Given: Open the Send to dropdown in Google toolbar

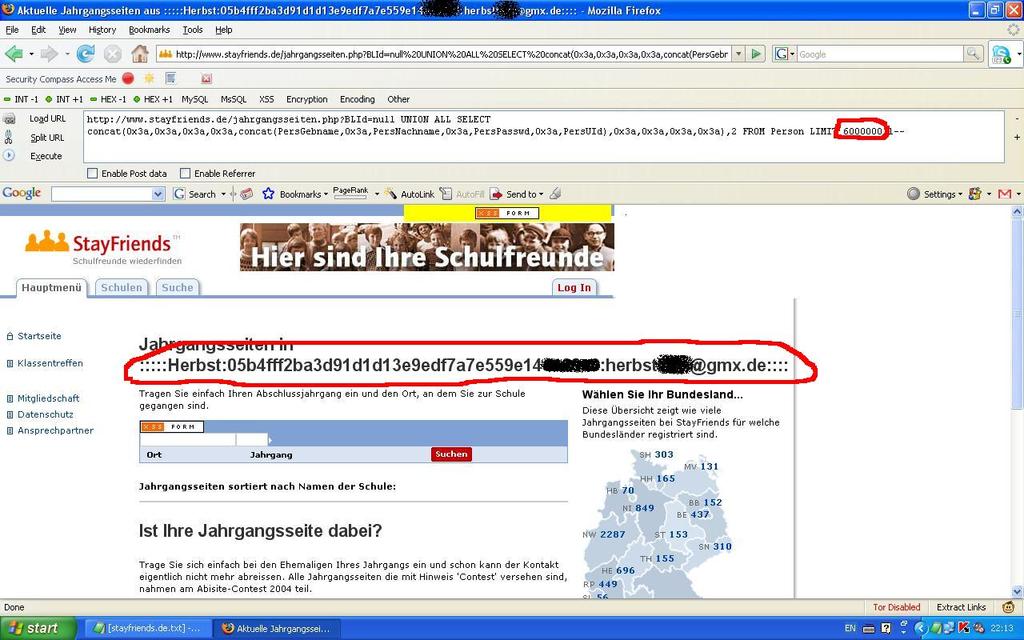Looking at the screenshot, I should [541, 195].
